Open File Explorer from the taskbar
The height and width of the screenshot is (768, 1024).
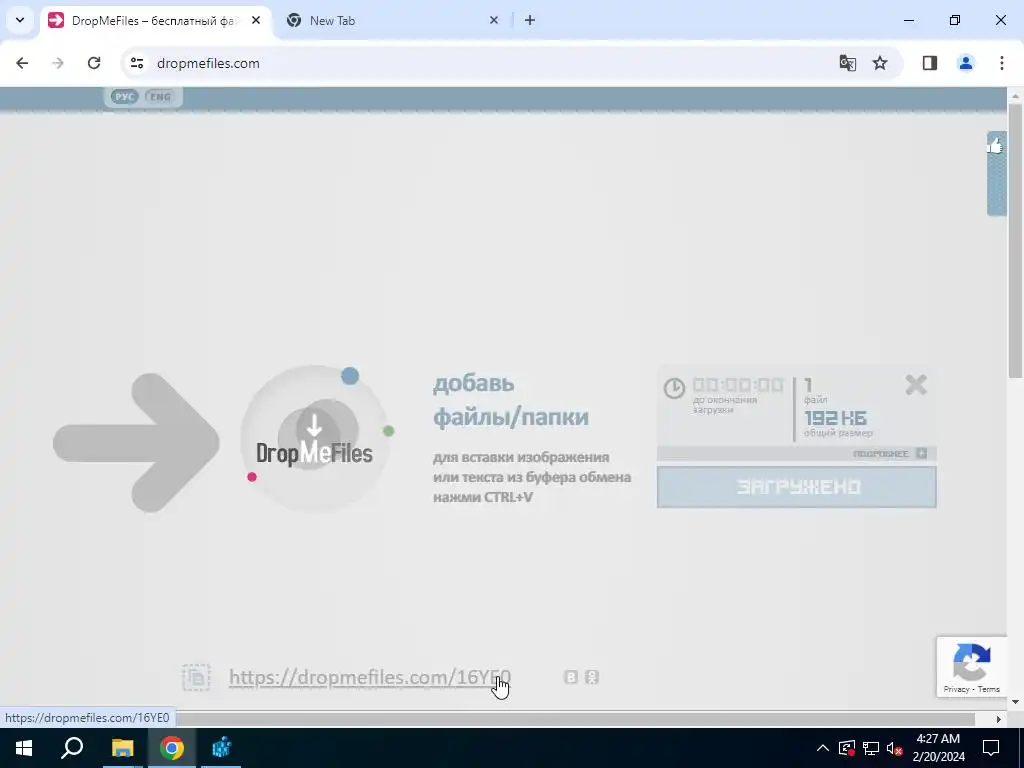122,748
